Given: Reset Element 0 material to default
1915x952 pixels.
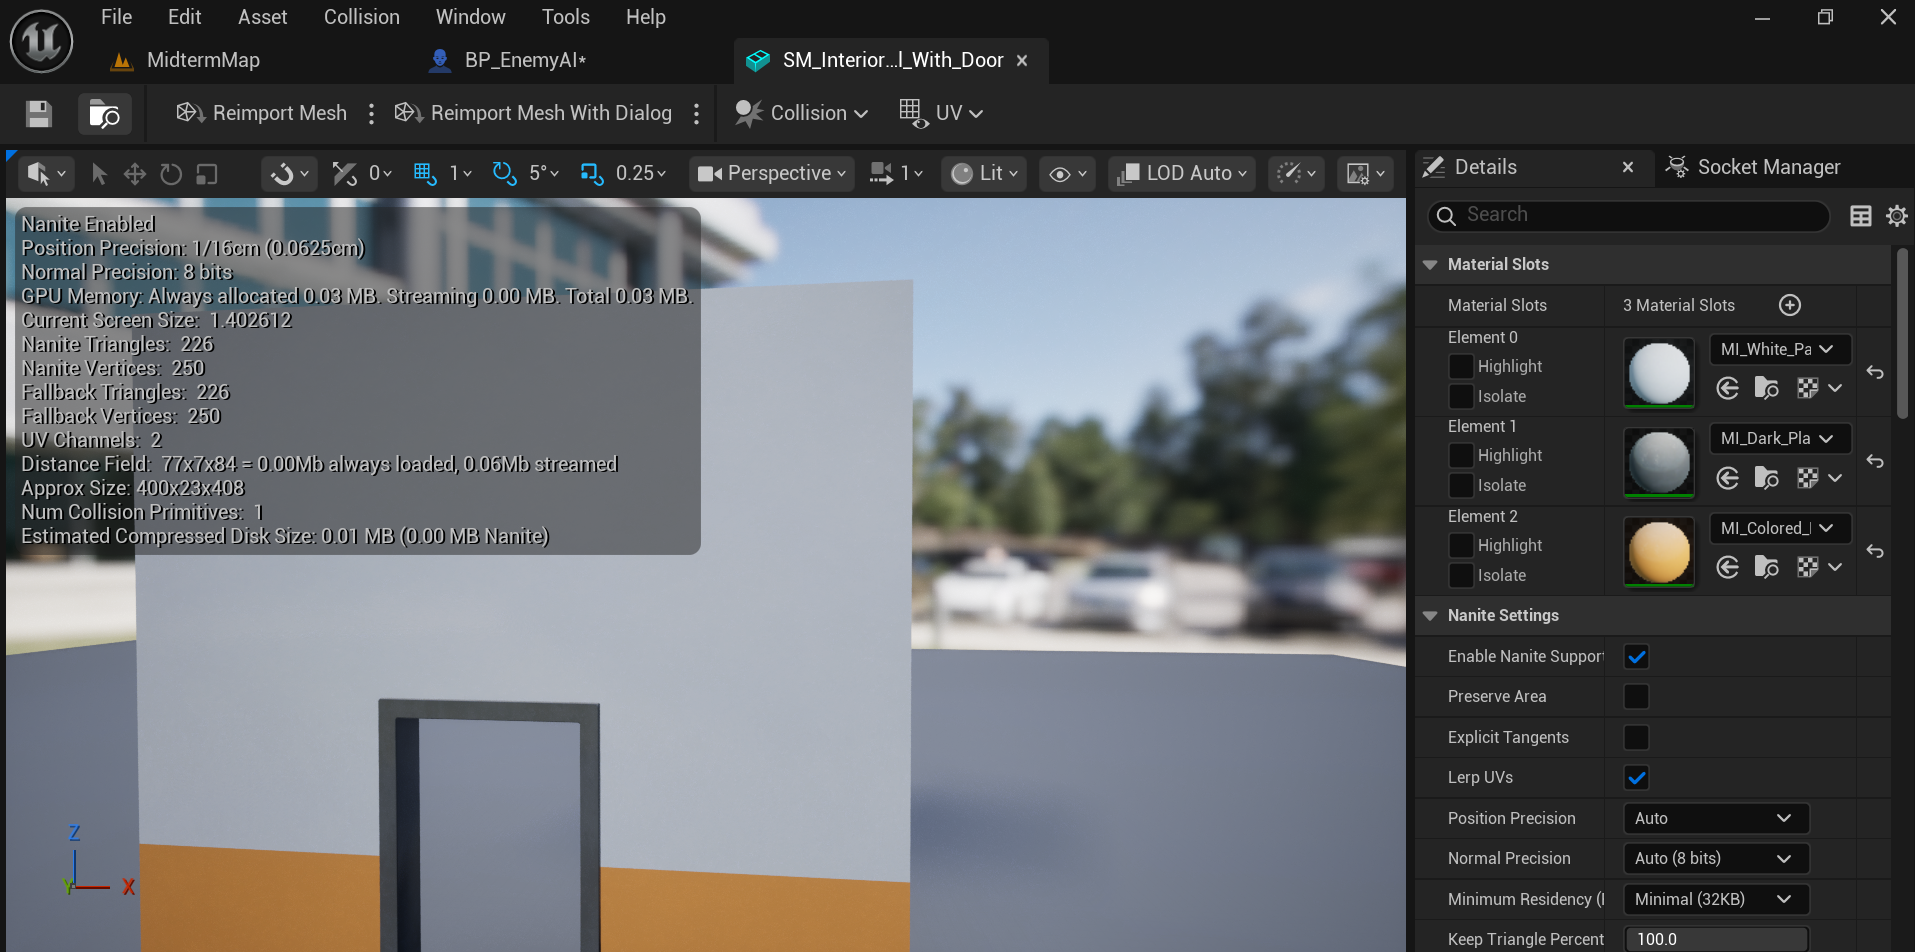Looking at the screenshot, I should point(1875,373).
